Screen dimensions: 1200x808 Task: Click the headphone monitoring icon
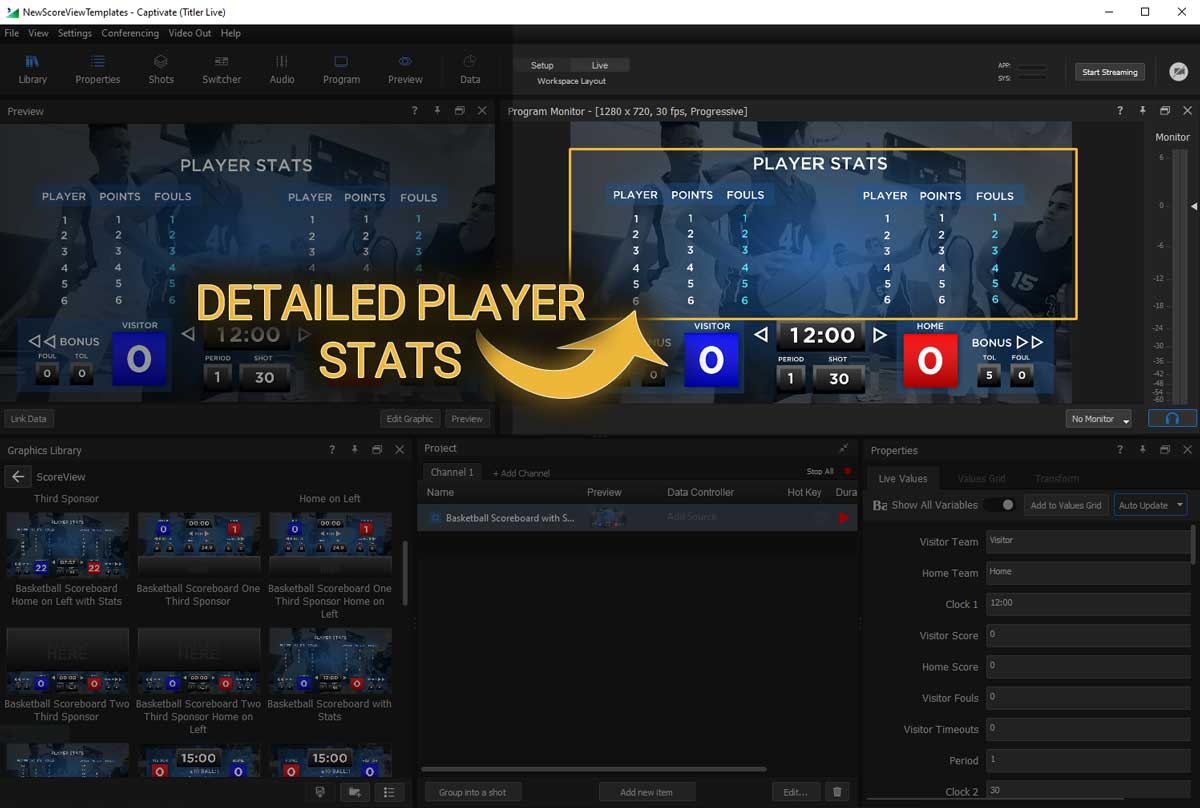[x=1172, y=418]
